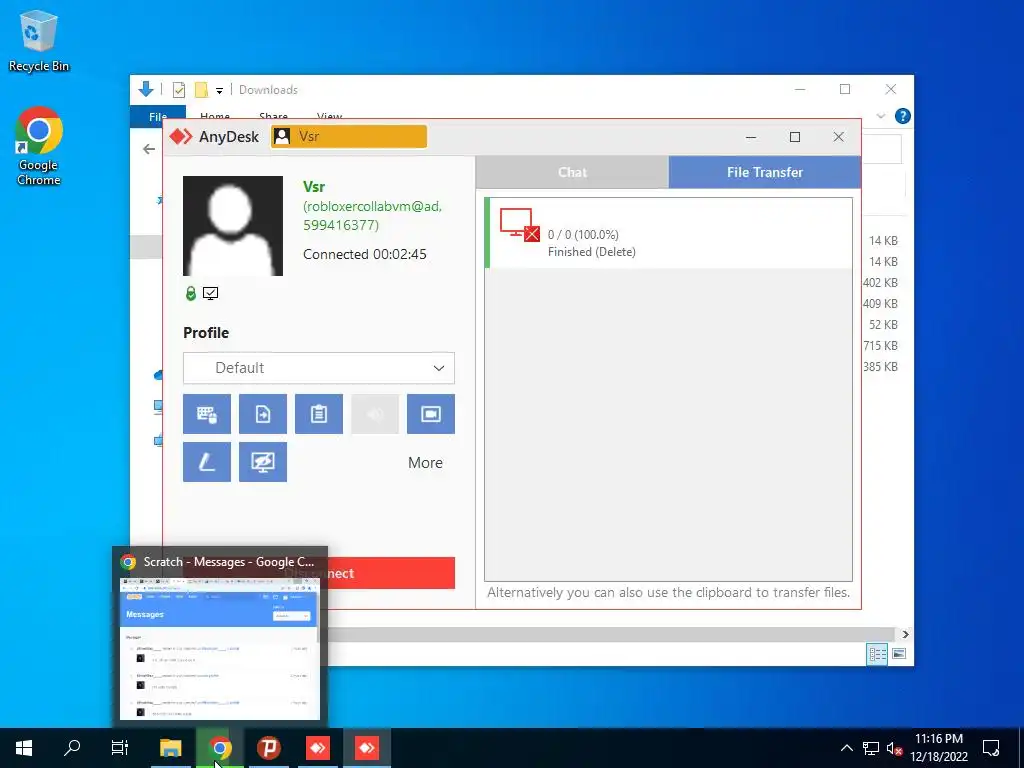The height and width of the screenshot is (768, 1024).
Task: Show hidden system tray icons
Action: [846, 748]
